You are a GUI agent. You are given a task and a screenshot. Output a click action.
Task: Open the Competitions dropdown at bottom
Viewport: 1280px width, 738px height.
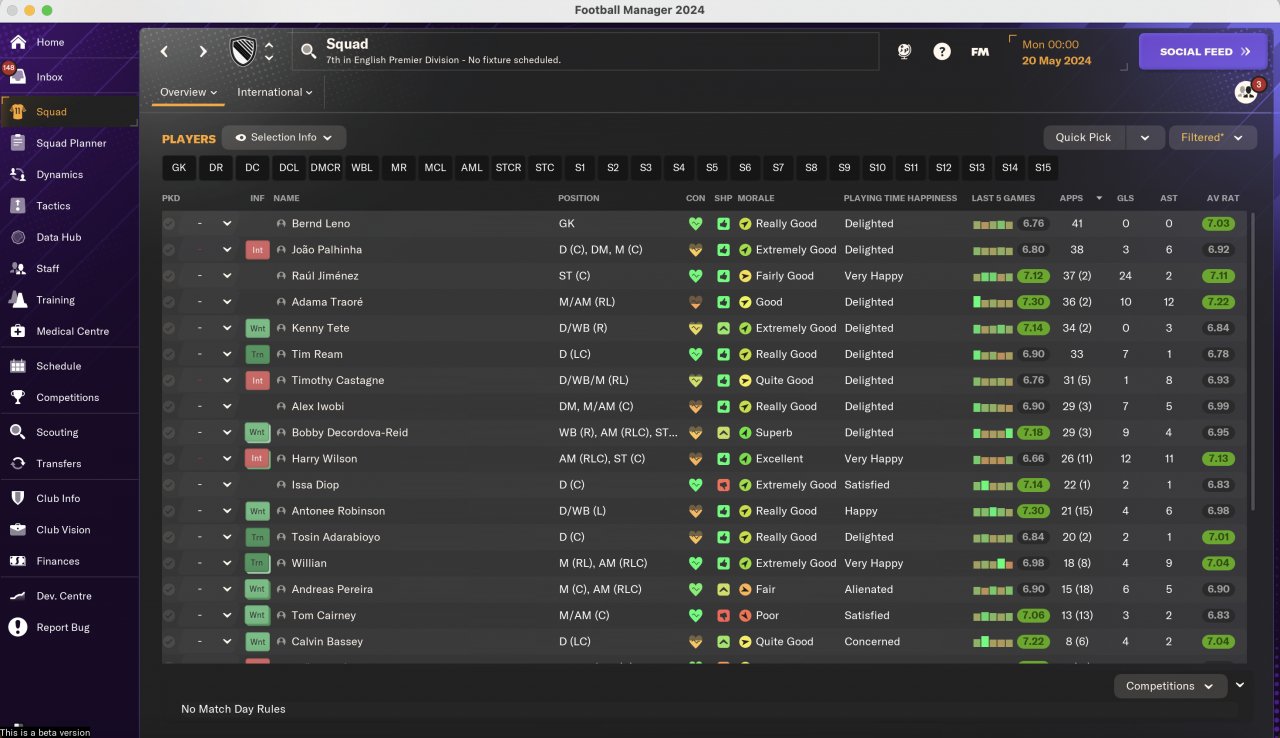click(x=1170, y=686)
